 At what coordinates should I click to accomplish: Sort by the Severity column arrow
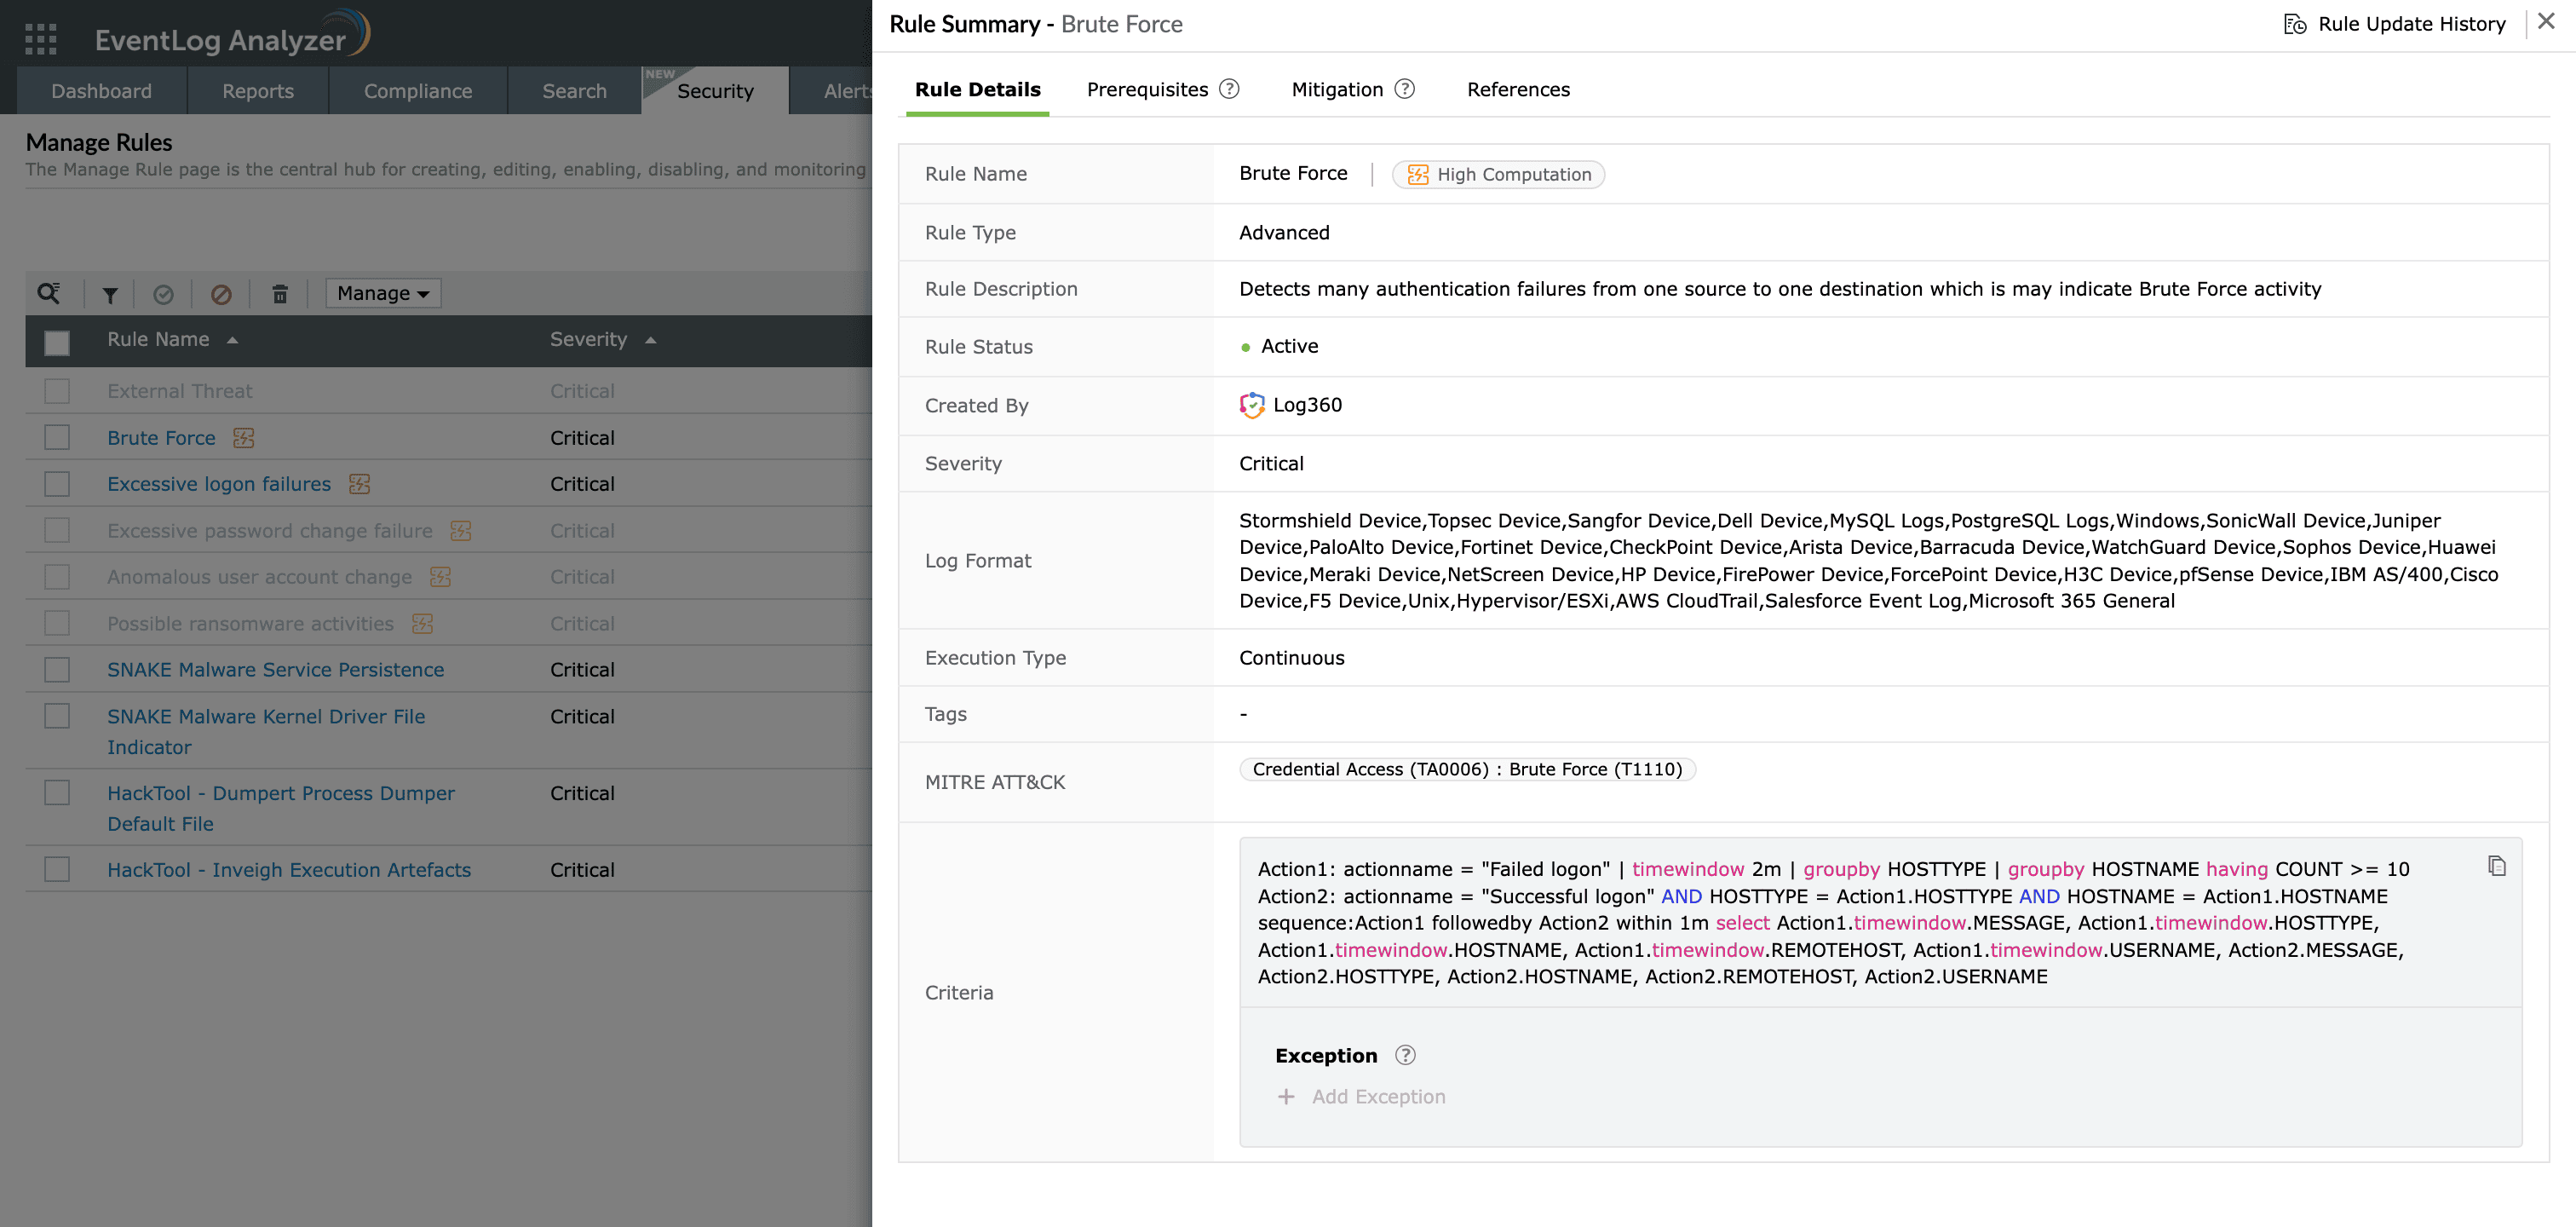650,340
